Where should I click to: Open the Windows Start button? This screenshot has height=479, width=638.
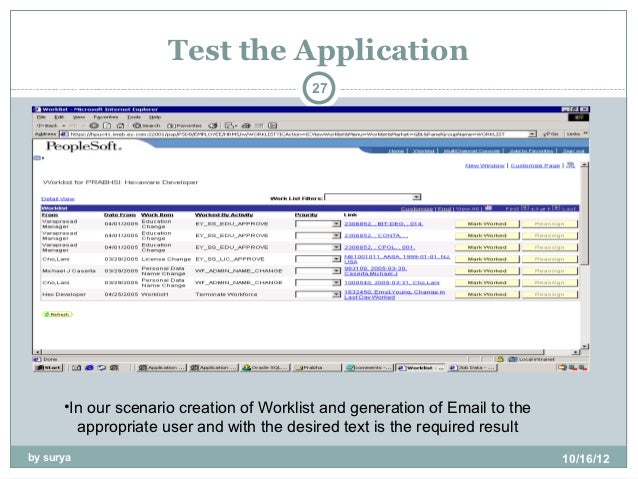48,367
